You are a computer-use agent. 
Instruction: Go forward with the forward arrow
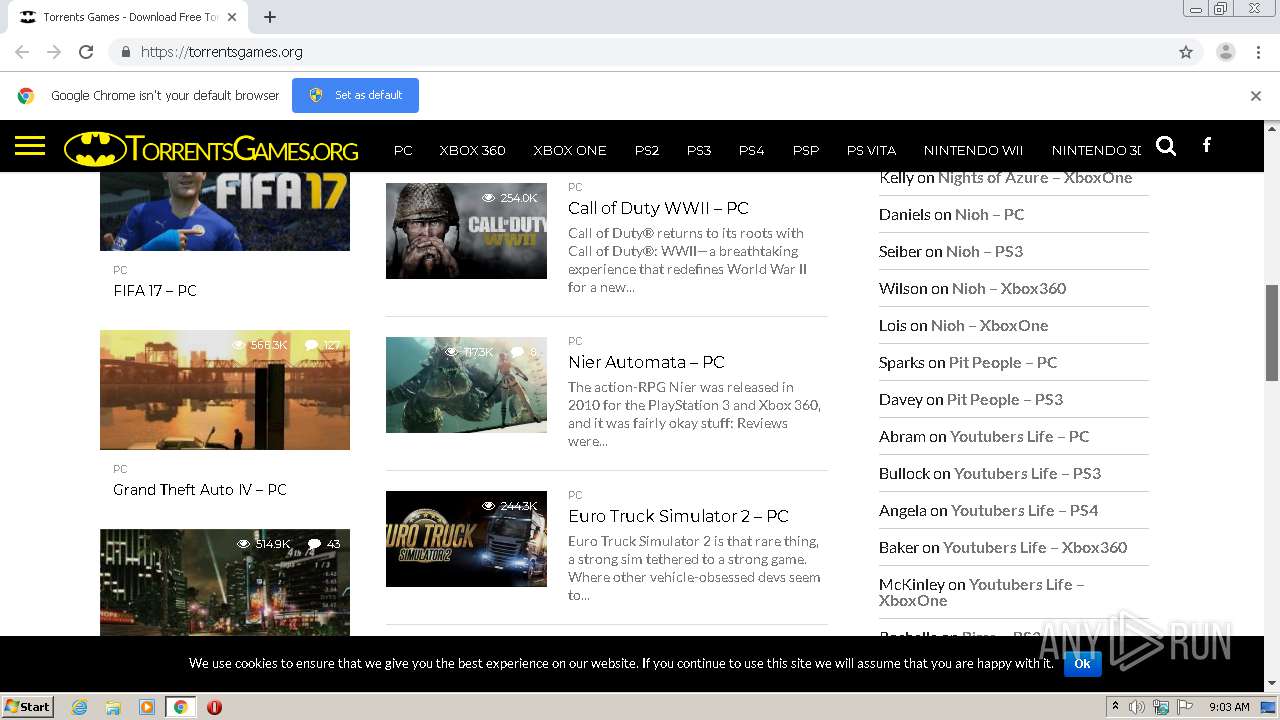click(54, 52)
